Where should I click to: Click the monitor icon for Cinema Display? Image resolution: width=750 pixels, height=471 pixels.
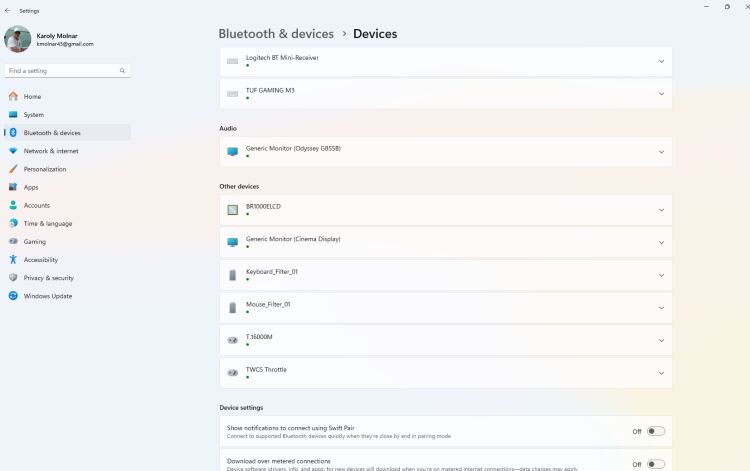point(232,242)
